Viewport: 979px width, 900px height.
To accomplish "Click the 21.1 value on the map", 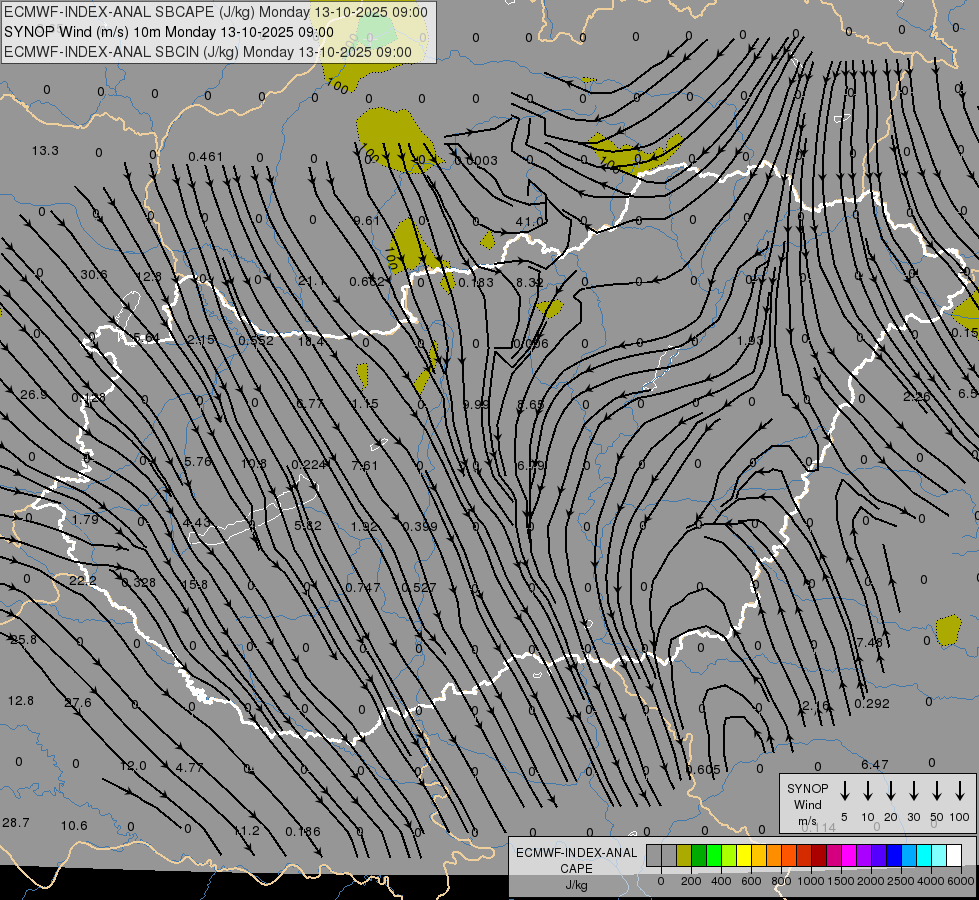I will point(311,281).
